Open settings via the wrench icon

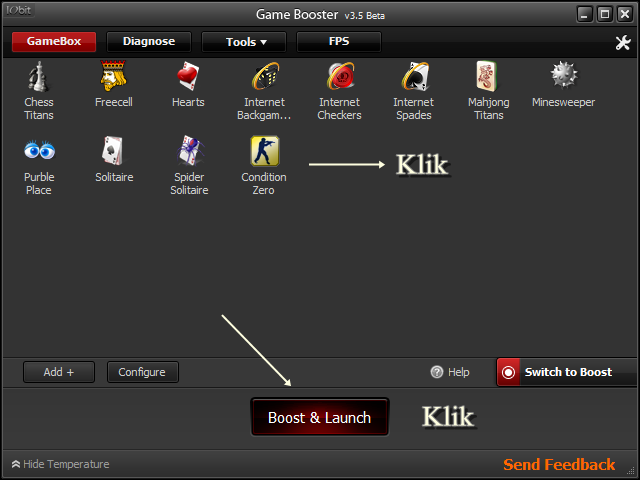[622, 42]
